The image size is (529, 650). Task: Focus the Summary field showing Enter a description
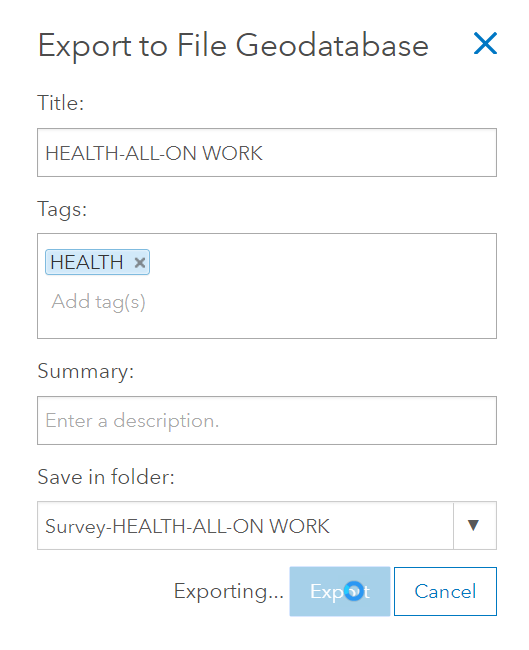pos(267,421)
